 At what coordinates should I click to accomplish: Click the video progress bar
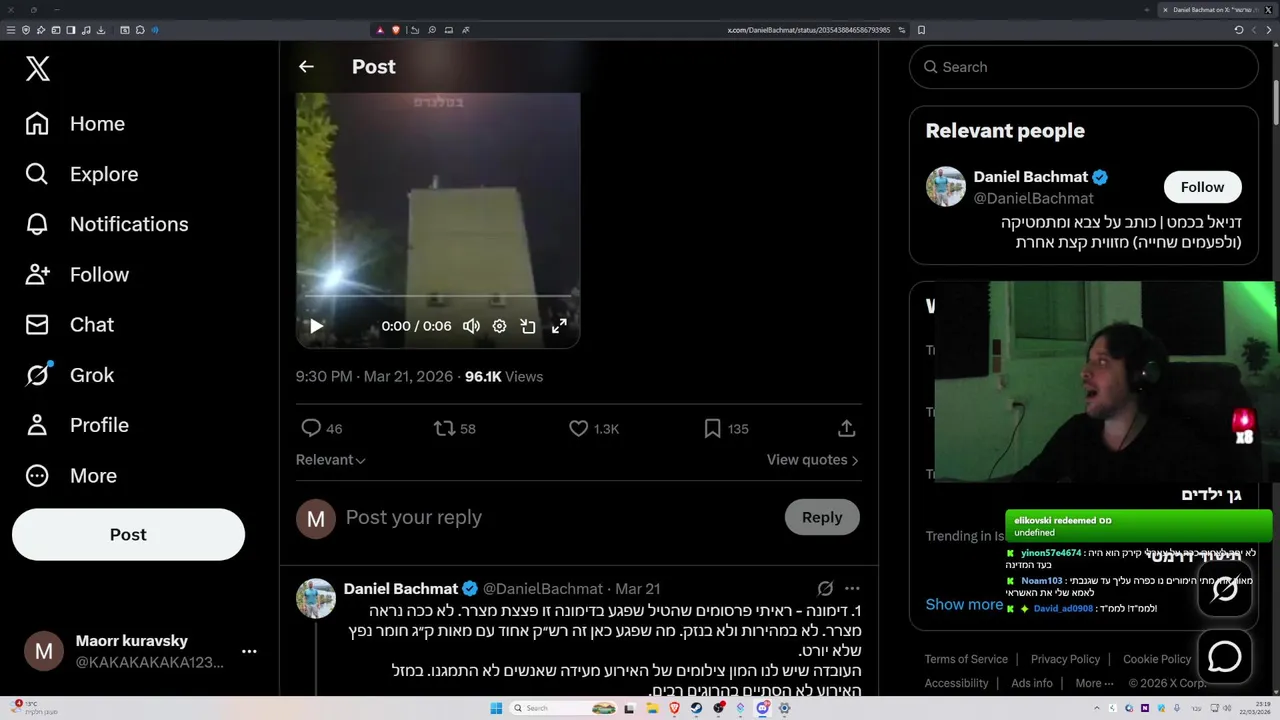pos(438,297)
